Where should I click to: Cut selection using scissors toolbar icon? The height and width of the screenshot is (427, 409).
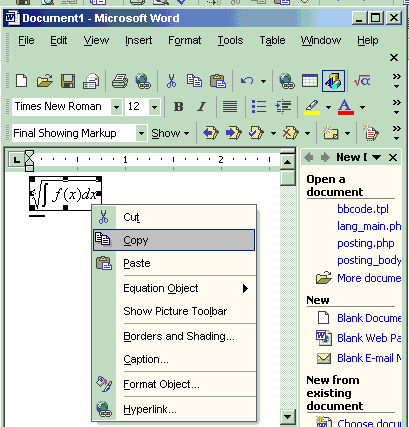click(171, 81)
